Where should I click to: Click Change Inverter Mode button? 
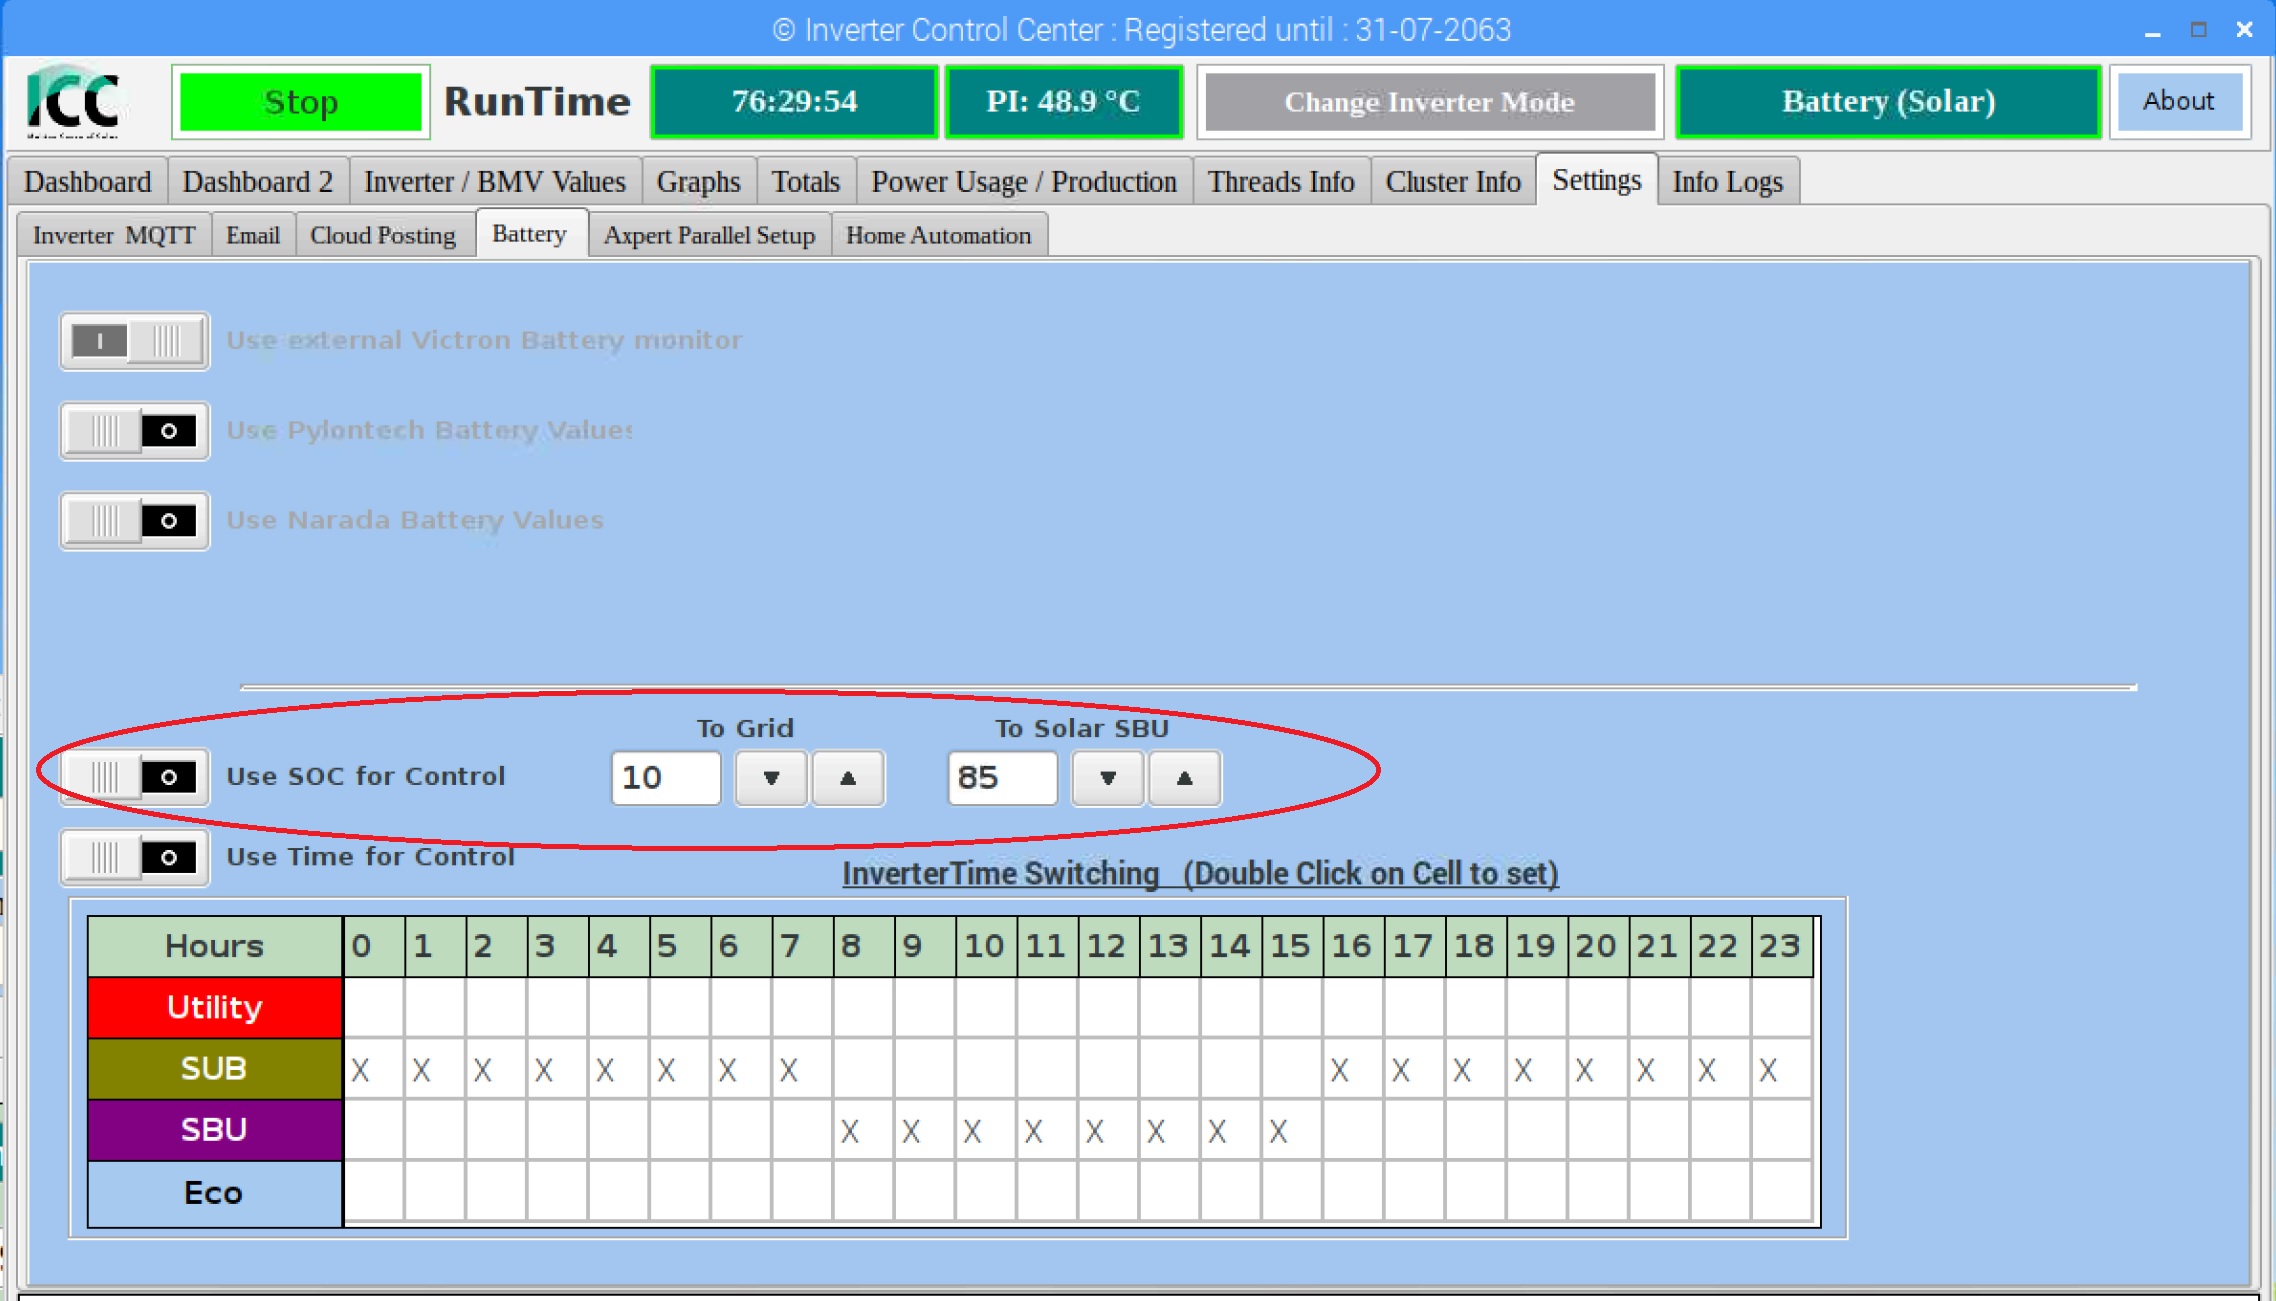tap(1429, 102)
